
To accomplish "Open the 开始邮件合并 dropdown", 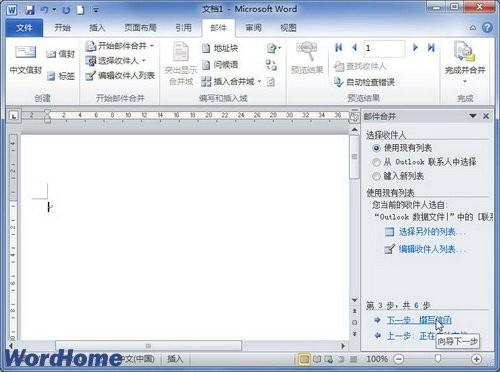I will pyautogui.click(x=119, y=46).
